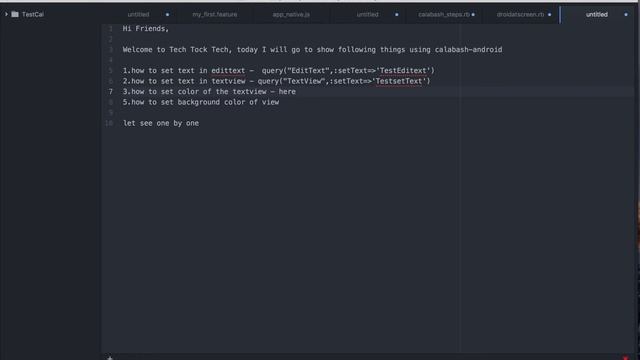Select the TestCal project root label
This screenshot has height=360, width=640.
[x=33, y=14]
